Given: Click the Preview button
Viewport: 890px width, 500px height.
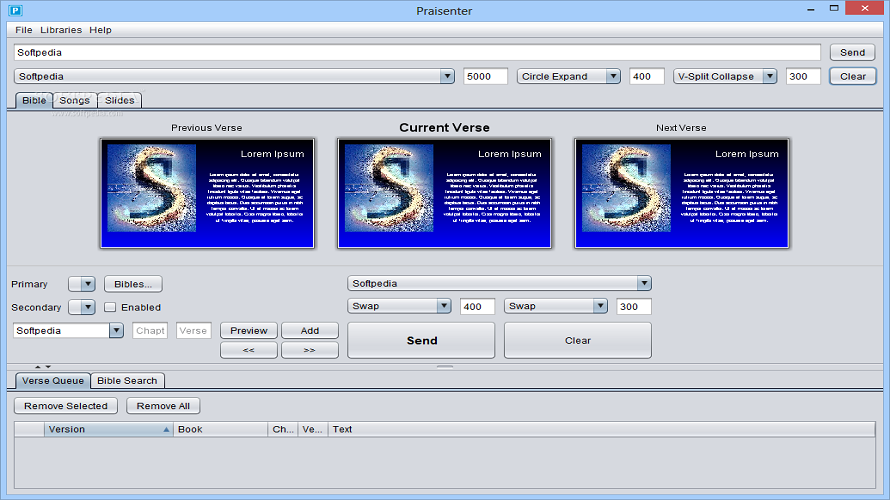Looking at the screenshot, I should (248, 331).
